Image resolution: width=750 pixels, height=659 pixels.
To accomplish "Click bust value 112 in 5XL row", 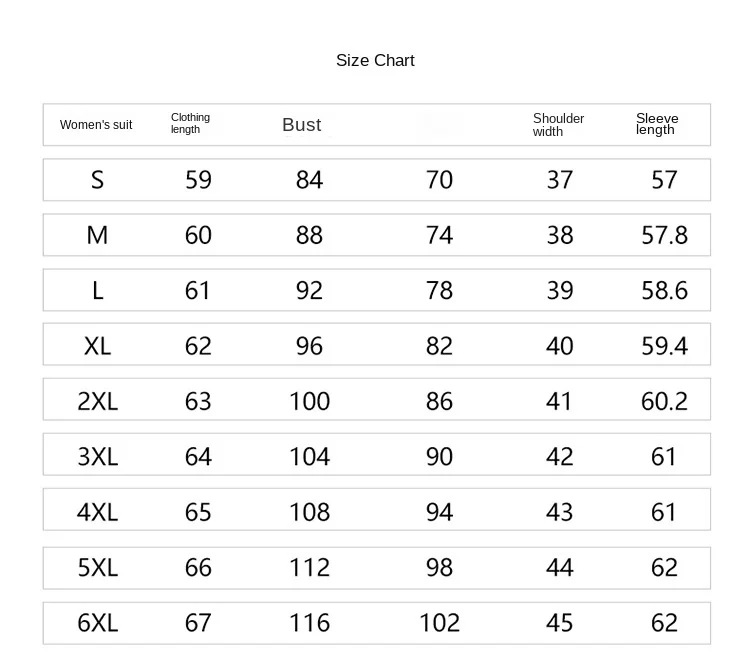I will point(310,568).
